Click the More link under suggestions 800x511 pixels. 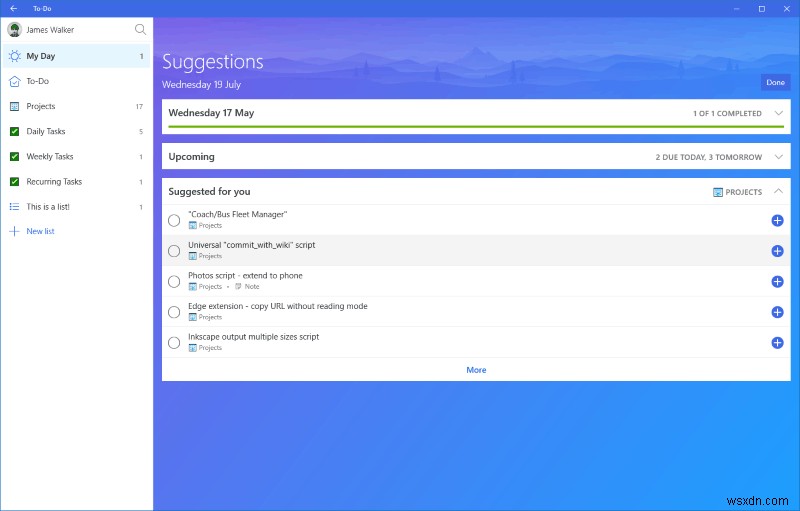coord(476,370)
